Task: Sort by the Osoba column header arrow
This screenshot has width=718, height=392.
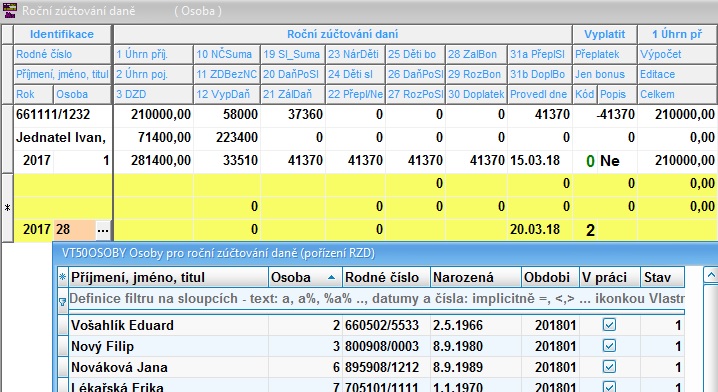Action: (x=332, y=278)
